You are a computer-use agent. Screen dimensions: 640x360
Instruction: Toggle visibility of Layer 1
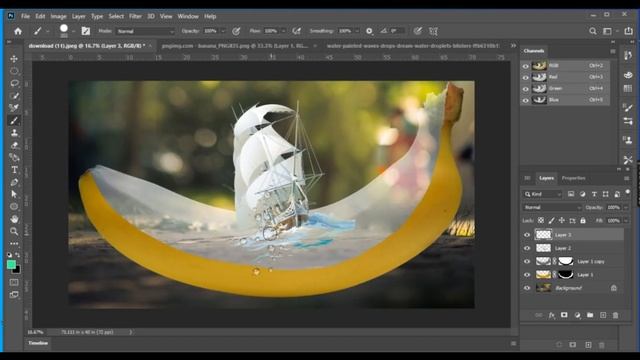click(x=527, y=275)
